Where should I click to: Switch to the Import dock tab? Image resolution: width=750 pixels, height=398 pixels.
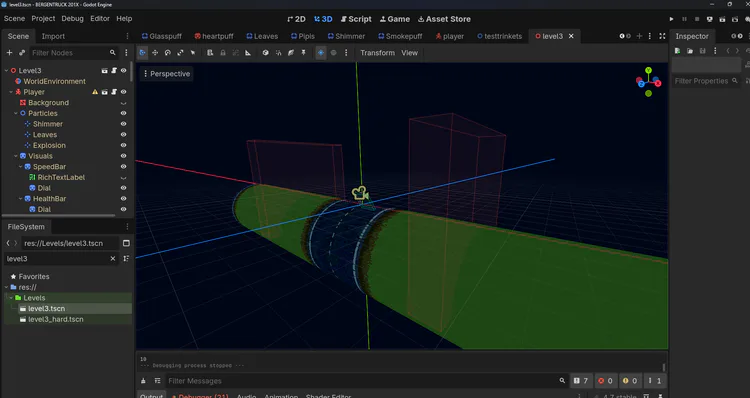coord(53,36)
